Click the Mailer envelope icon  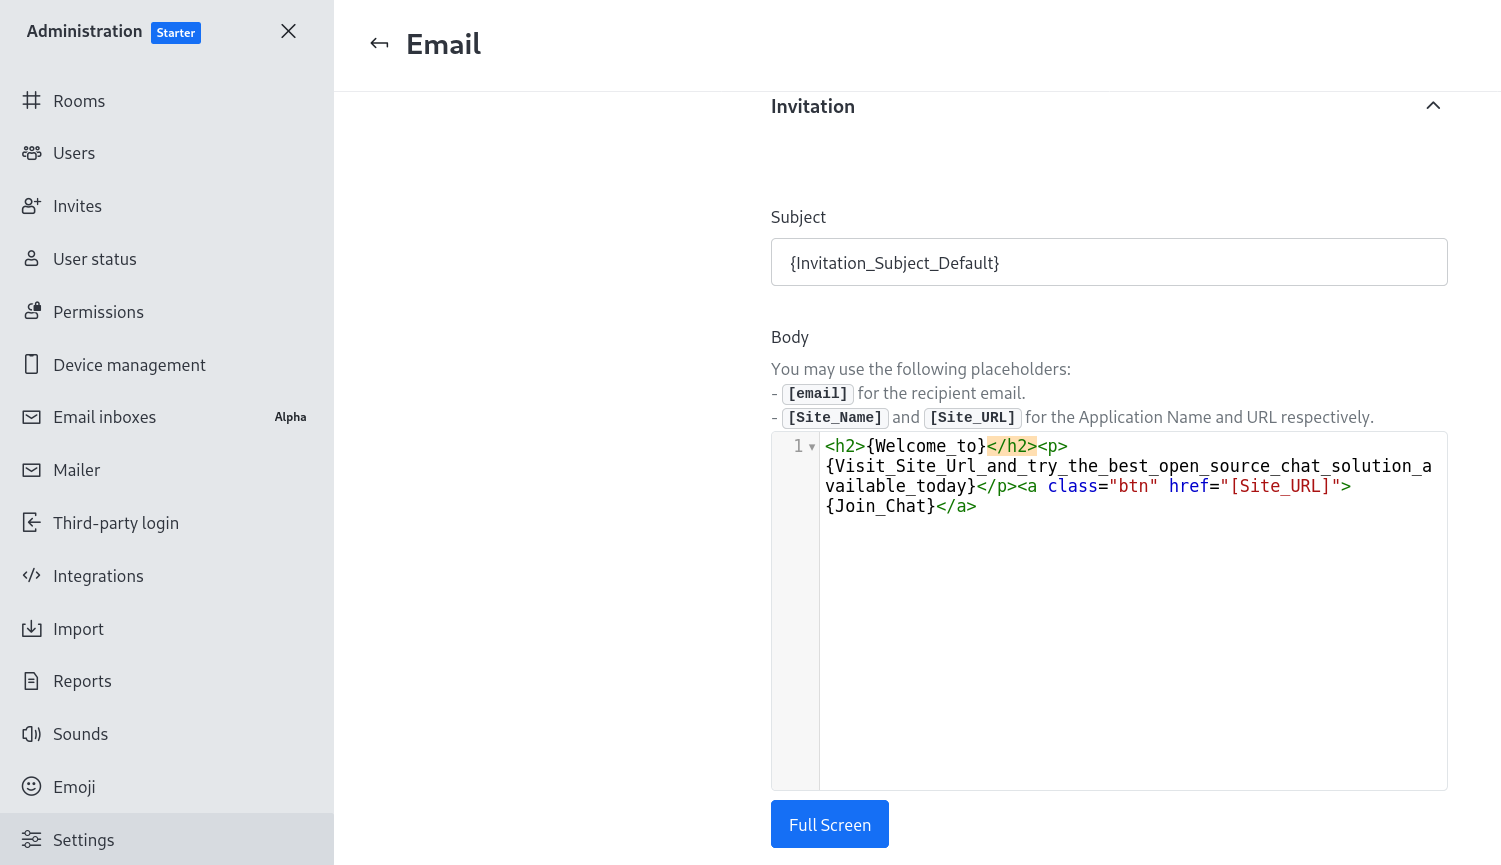coord(32,470)
